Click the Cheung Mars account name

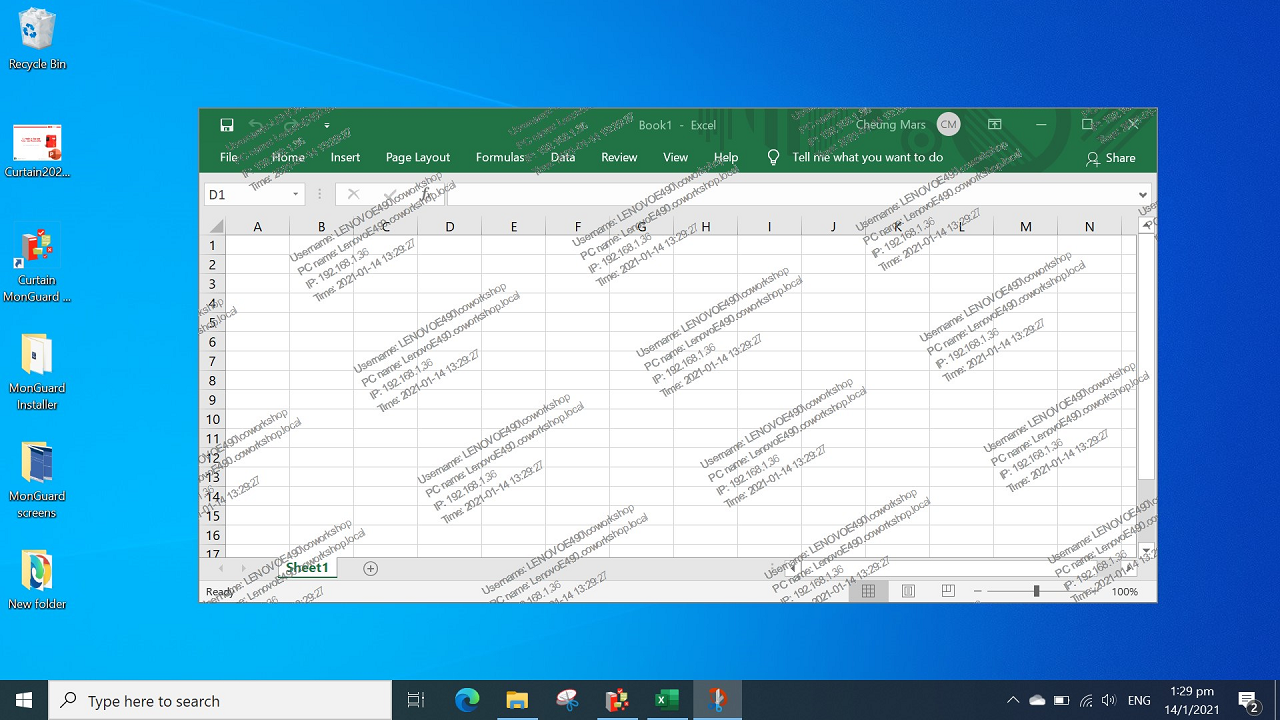[890, 125]
